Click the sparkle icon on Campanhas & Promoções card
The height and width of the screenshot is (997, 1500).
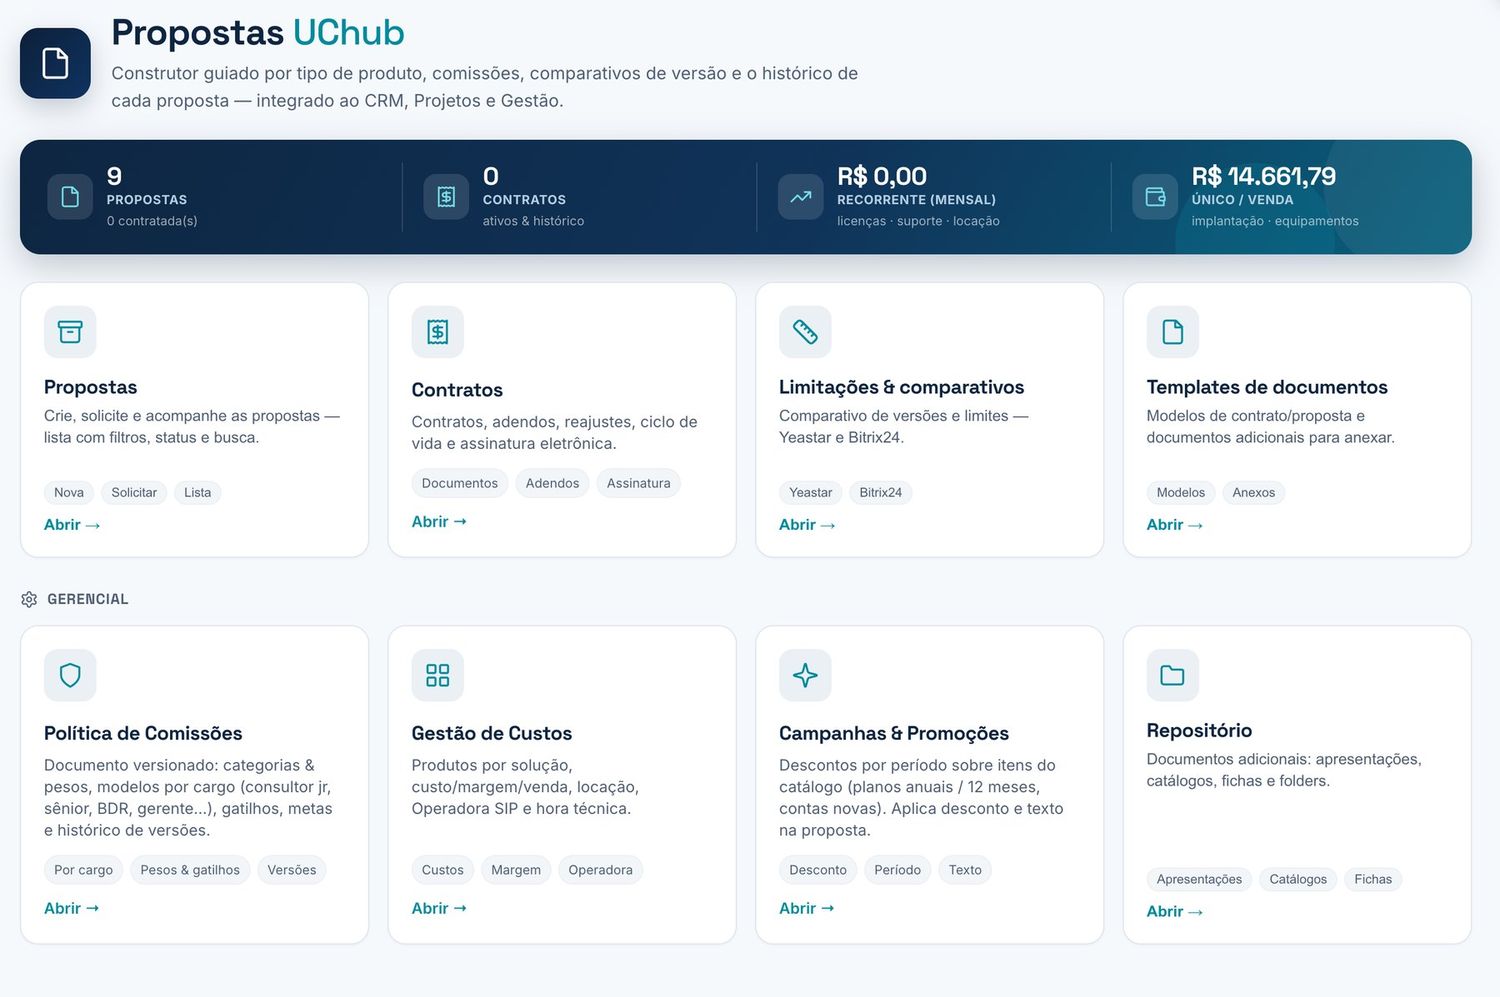[x=805, y=675]
